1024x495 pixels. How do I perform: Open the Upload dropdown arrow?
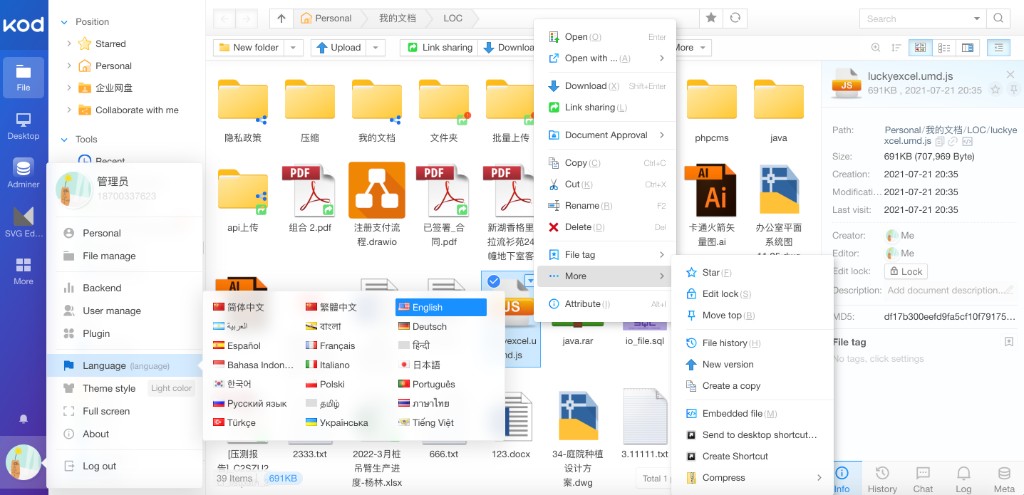click(x=375, y=47)
